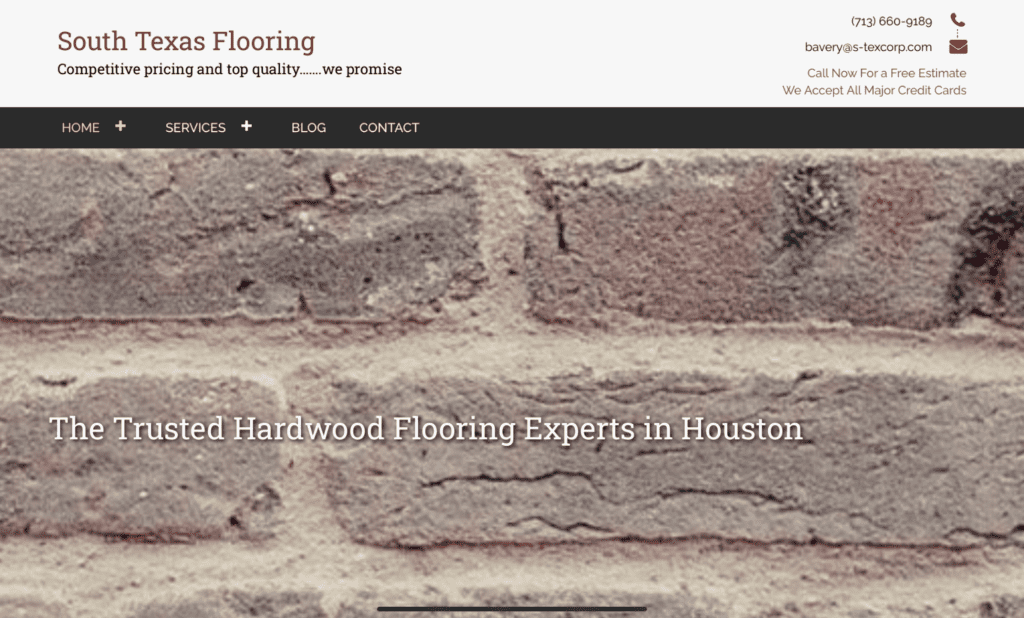Open the Services menu item
The height and width of the screenshot is (618, 1024).
pyautogui.click(x=195, y=128)
